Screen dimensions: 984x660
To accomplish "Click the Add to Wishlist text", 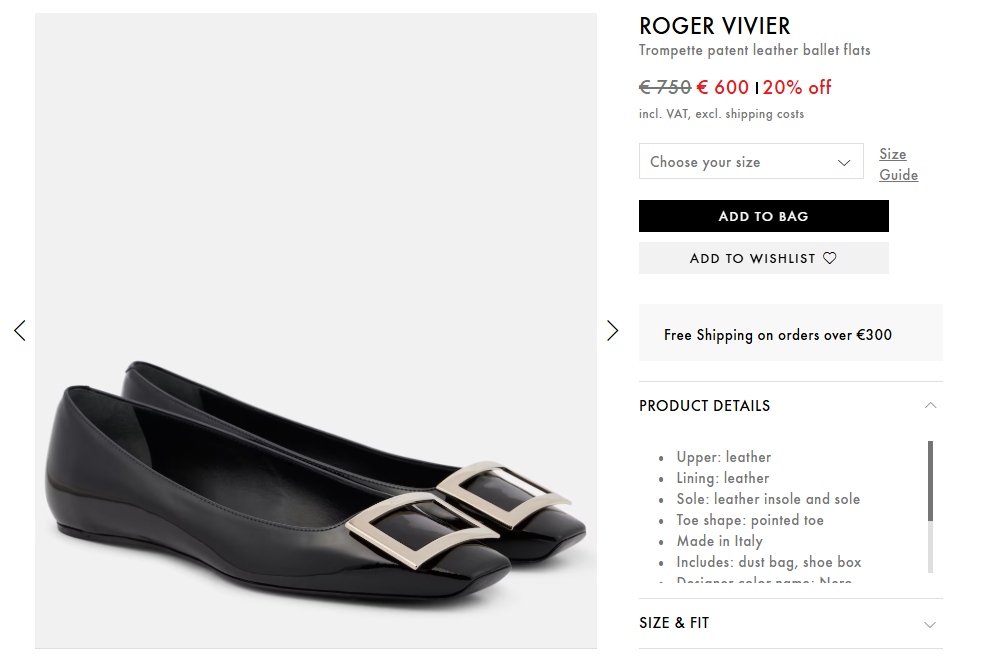I will click(x=752, y=258).
